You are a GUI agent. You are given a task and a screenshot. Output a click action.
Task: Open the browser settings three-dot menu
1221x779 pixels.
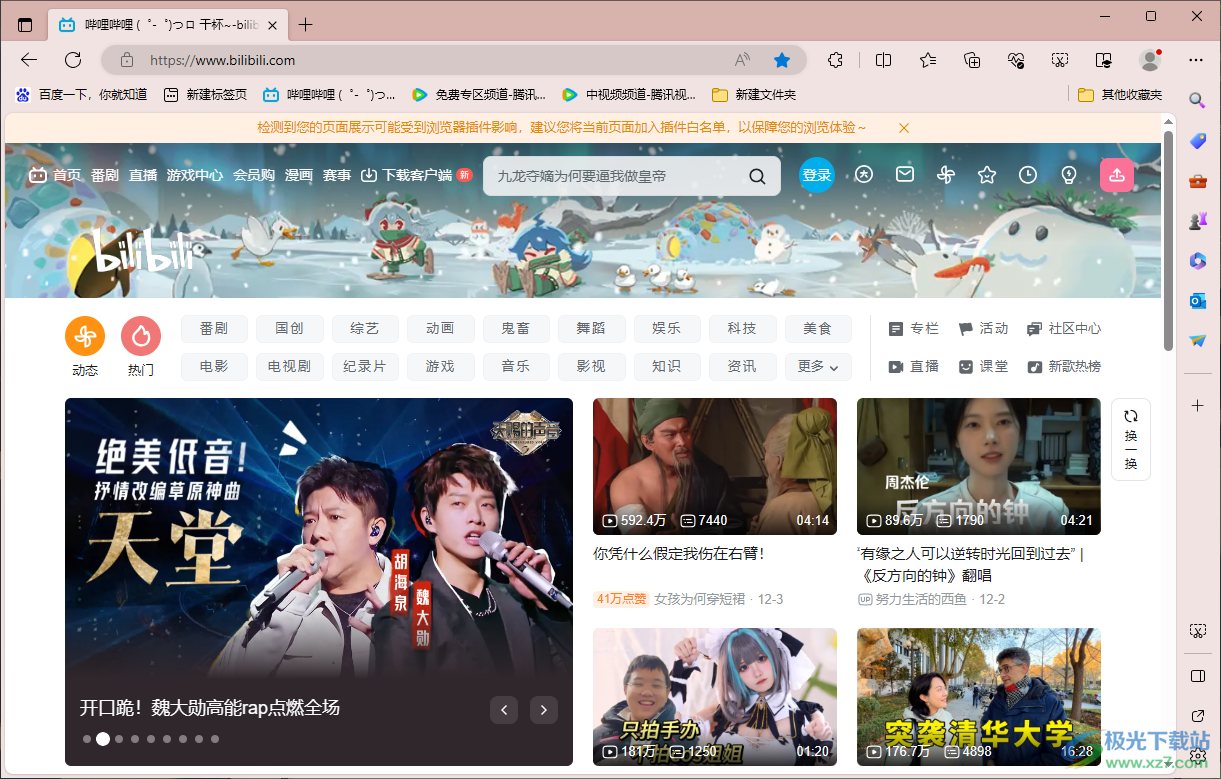(x=1196, y=60)
